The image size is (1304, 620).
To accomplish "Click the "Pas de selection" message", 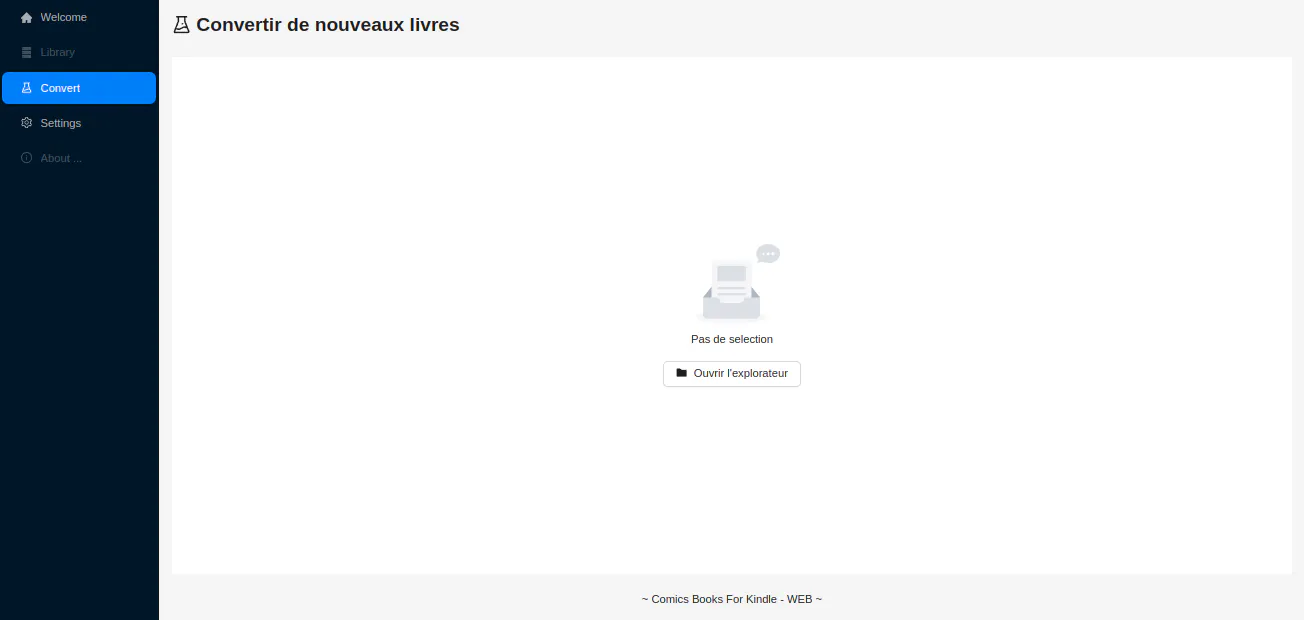I will click(732, 339).
